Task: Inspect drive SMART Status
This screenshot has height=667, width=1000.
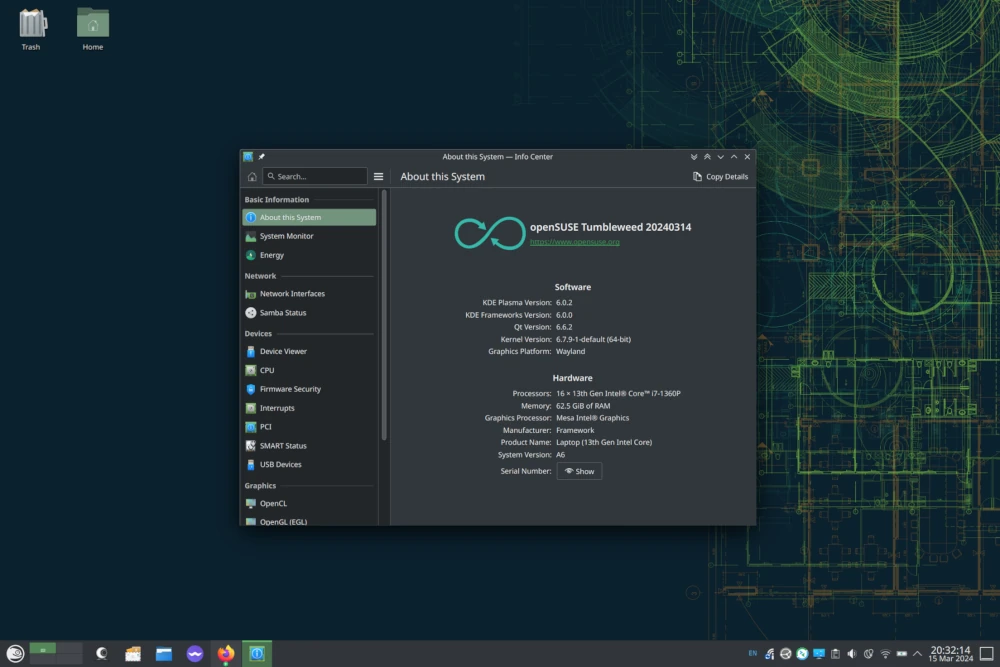Action: 289,445
